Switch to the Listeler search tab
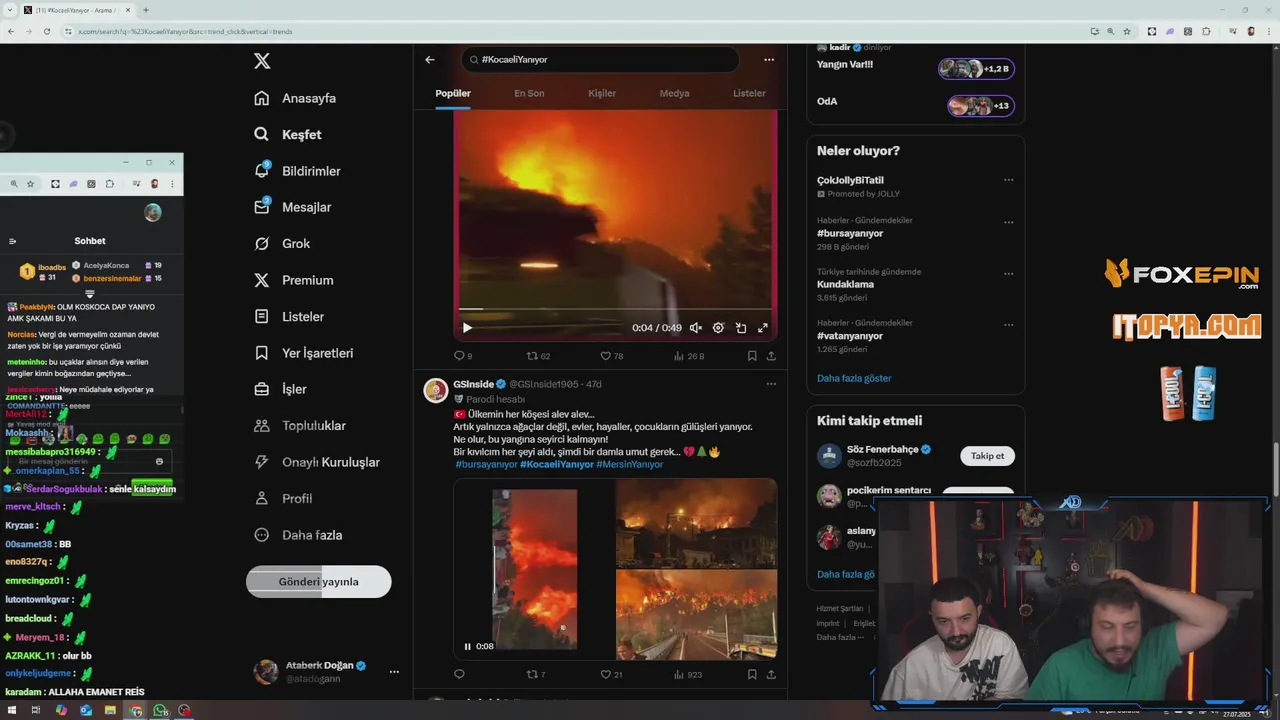The image size is (1280, 720). 749,93
